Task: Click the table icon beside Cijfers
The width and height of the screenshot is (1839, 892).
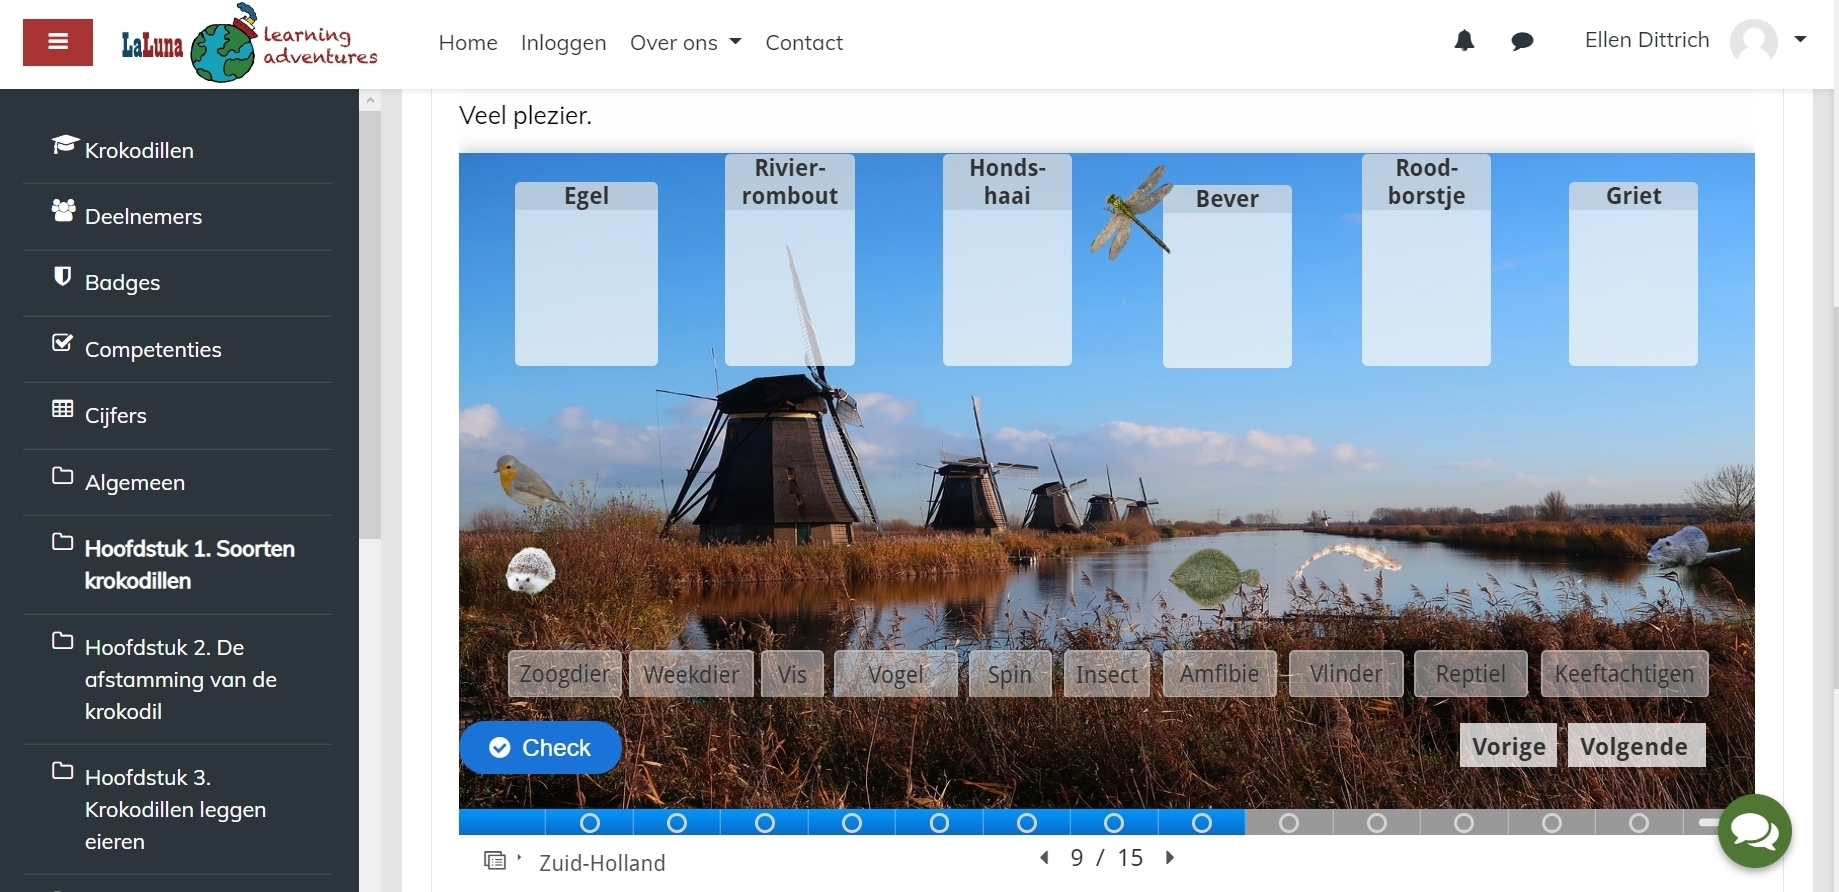Action: click(x=62, y=408)
